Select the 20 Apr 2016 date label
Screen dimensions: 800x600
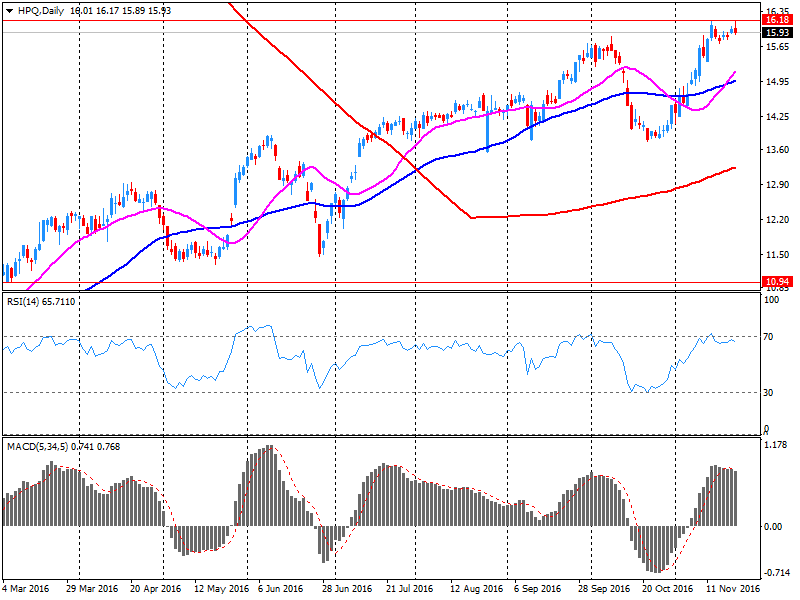(156, 588)
